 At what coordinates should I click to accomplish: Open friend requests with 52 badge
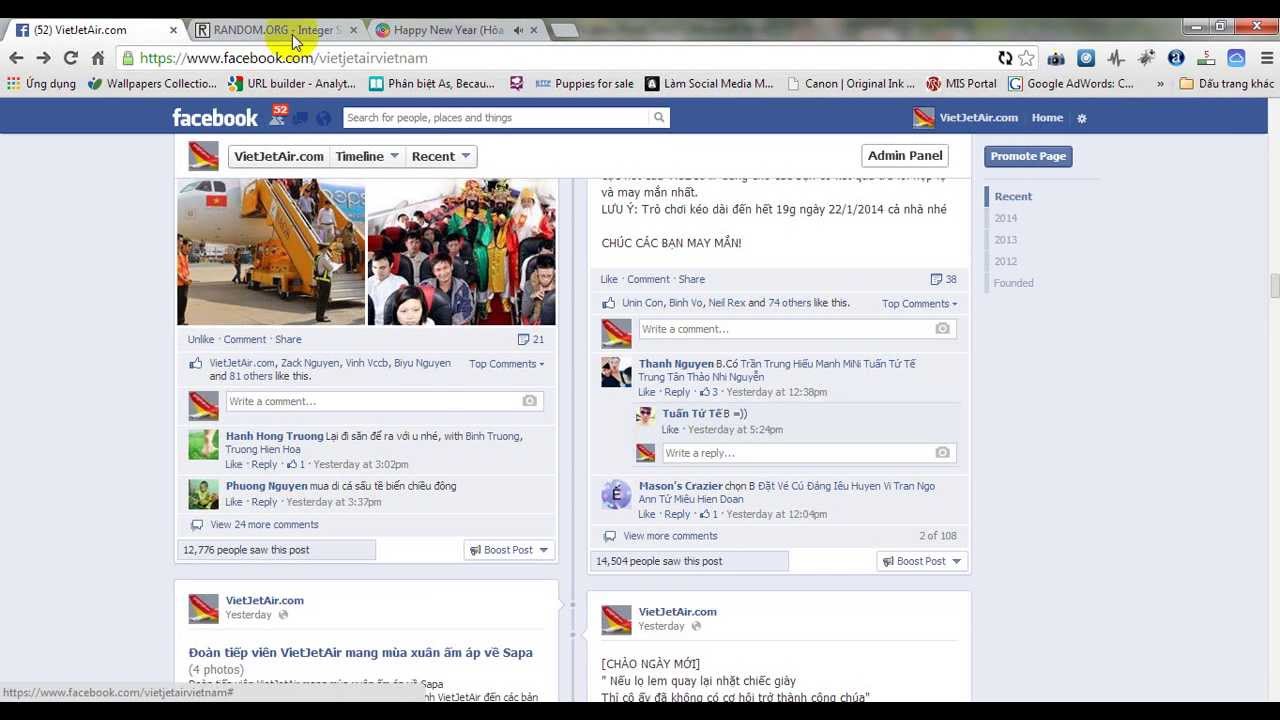[277, 117]
